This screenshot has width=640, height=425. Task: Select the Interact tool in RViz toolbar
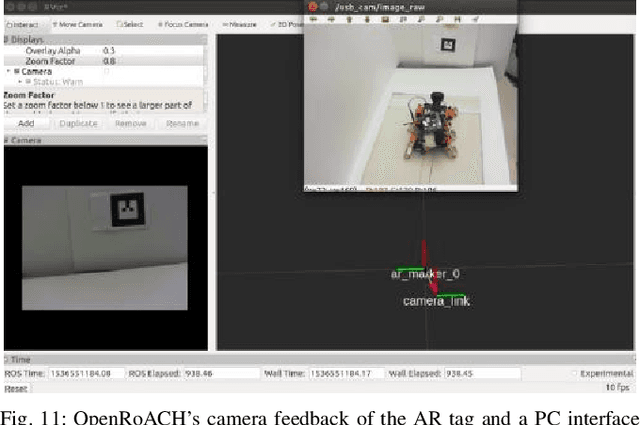[22, 24]
